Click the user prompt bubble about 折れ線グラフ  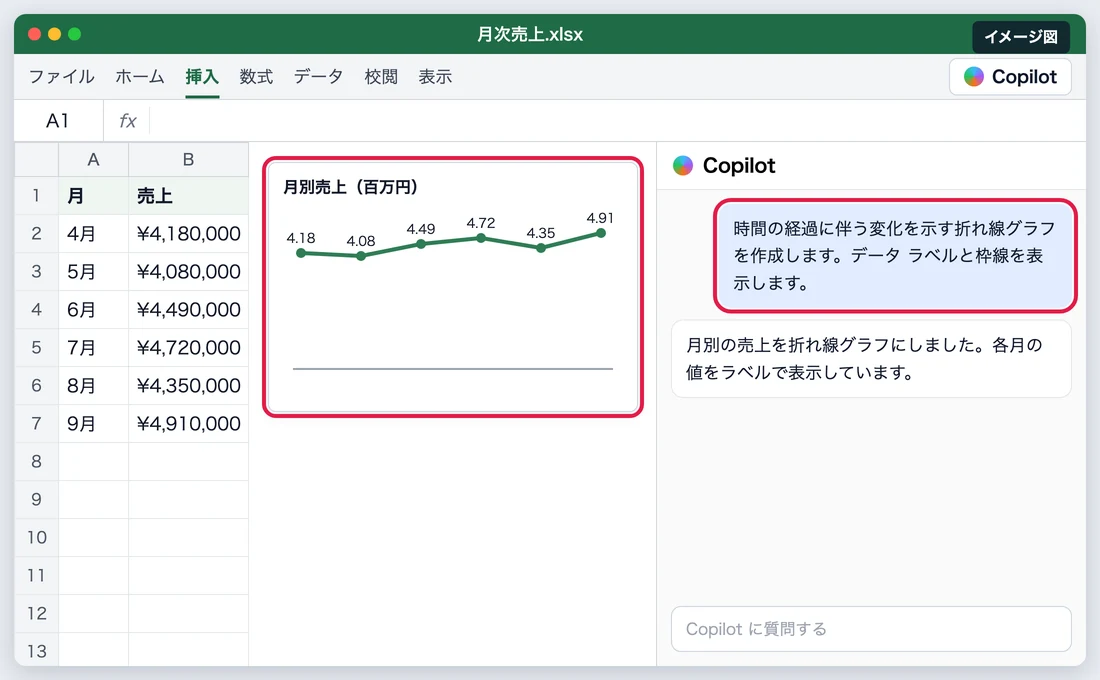click(x=895, y=255)
